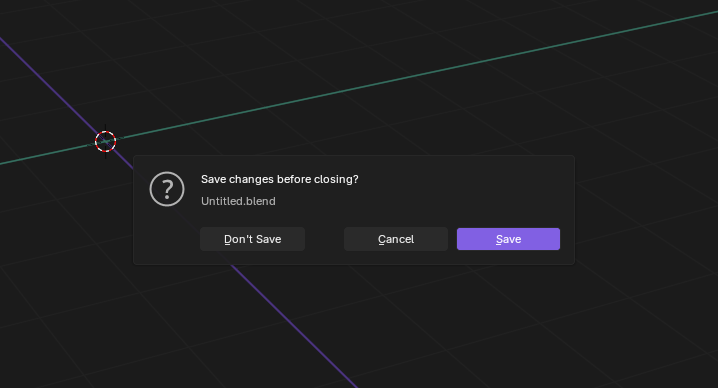Click the red-white dashed 3D cursor ring
718x388 pixels.
[105, 142]
